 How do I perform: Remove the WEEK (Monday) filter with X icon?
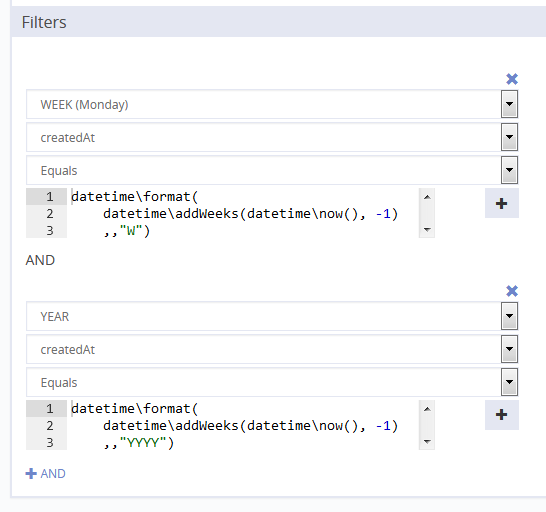tap(512, 79)
